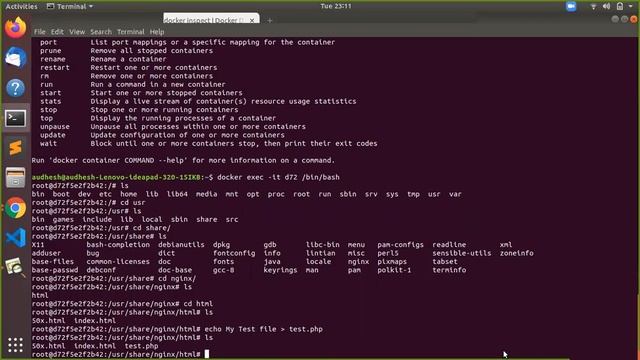Click 'nginx' in the share directory listing
This screenshot has width=640, height=360.
click(x=358, y=262)
